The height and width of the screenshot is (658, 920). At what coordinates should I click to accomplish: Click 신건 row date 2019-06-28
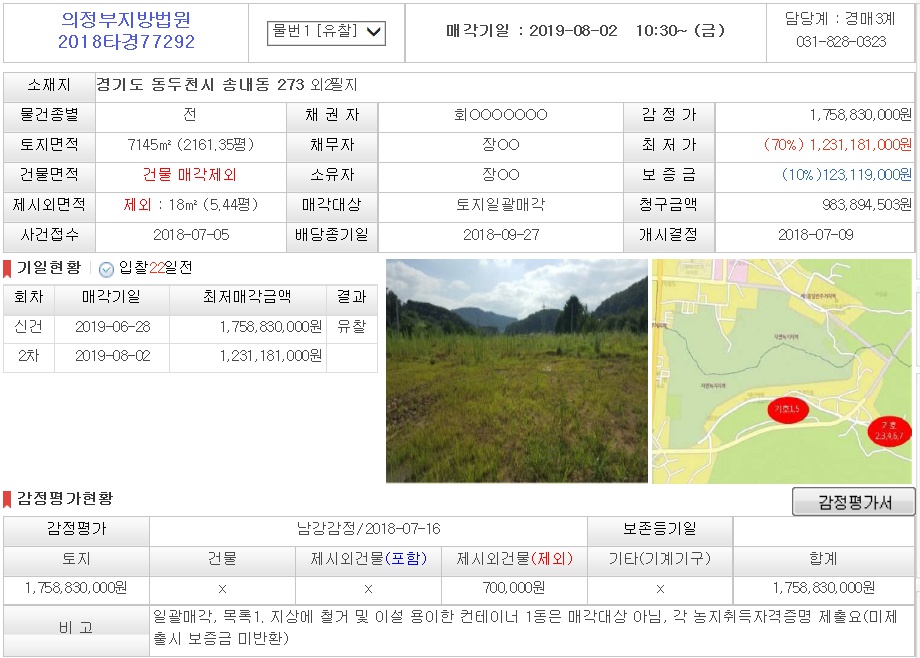113,327
